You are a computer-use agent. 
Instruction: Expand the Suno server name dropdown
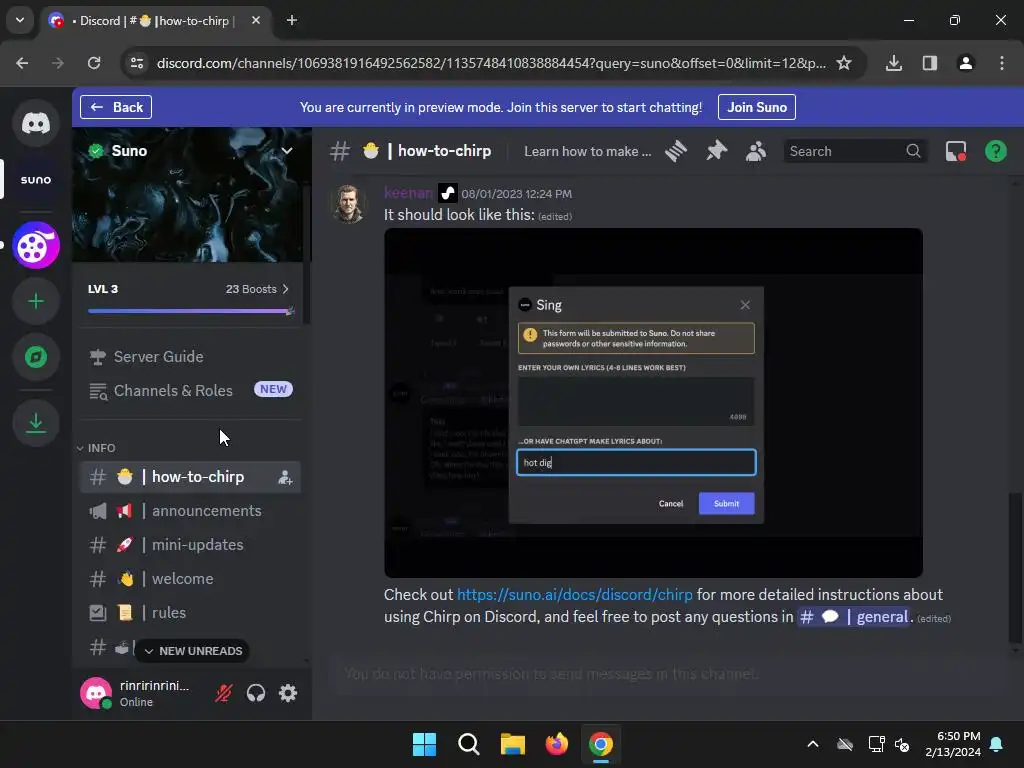[x=286, y=151]
